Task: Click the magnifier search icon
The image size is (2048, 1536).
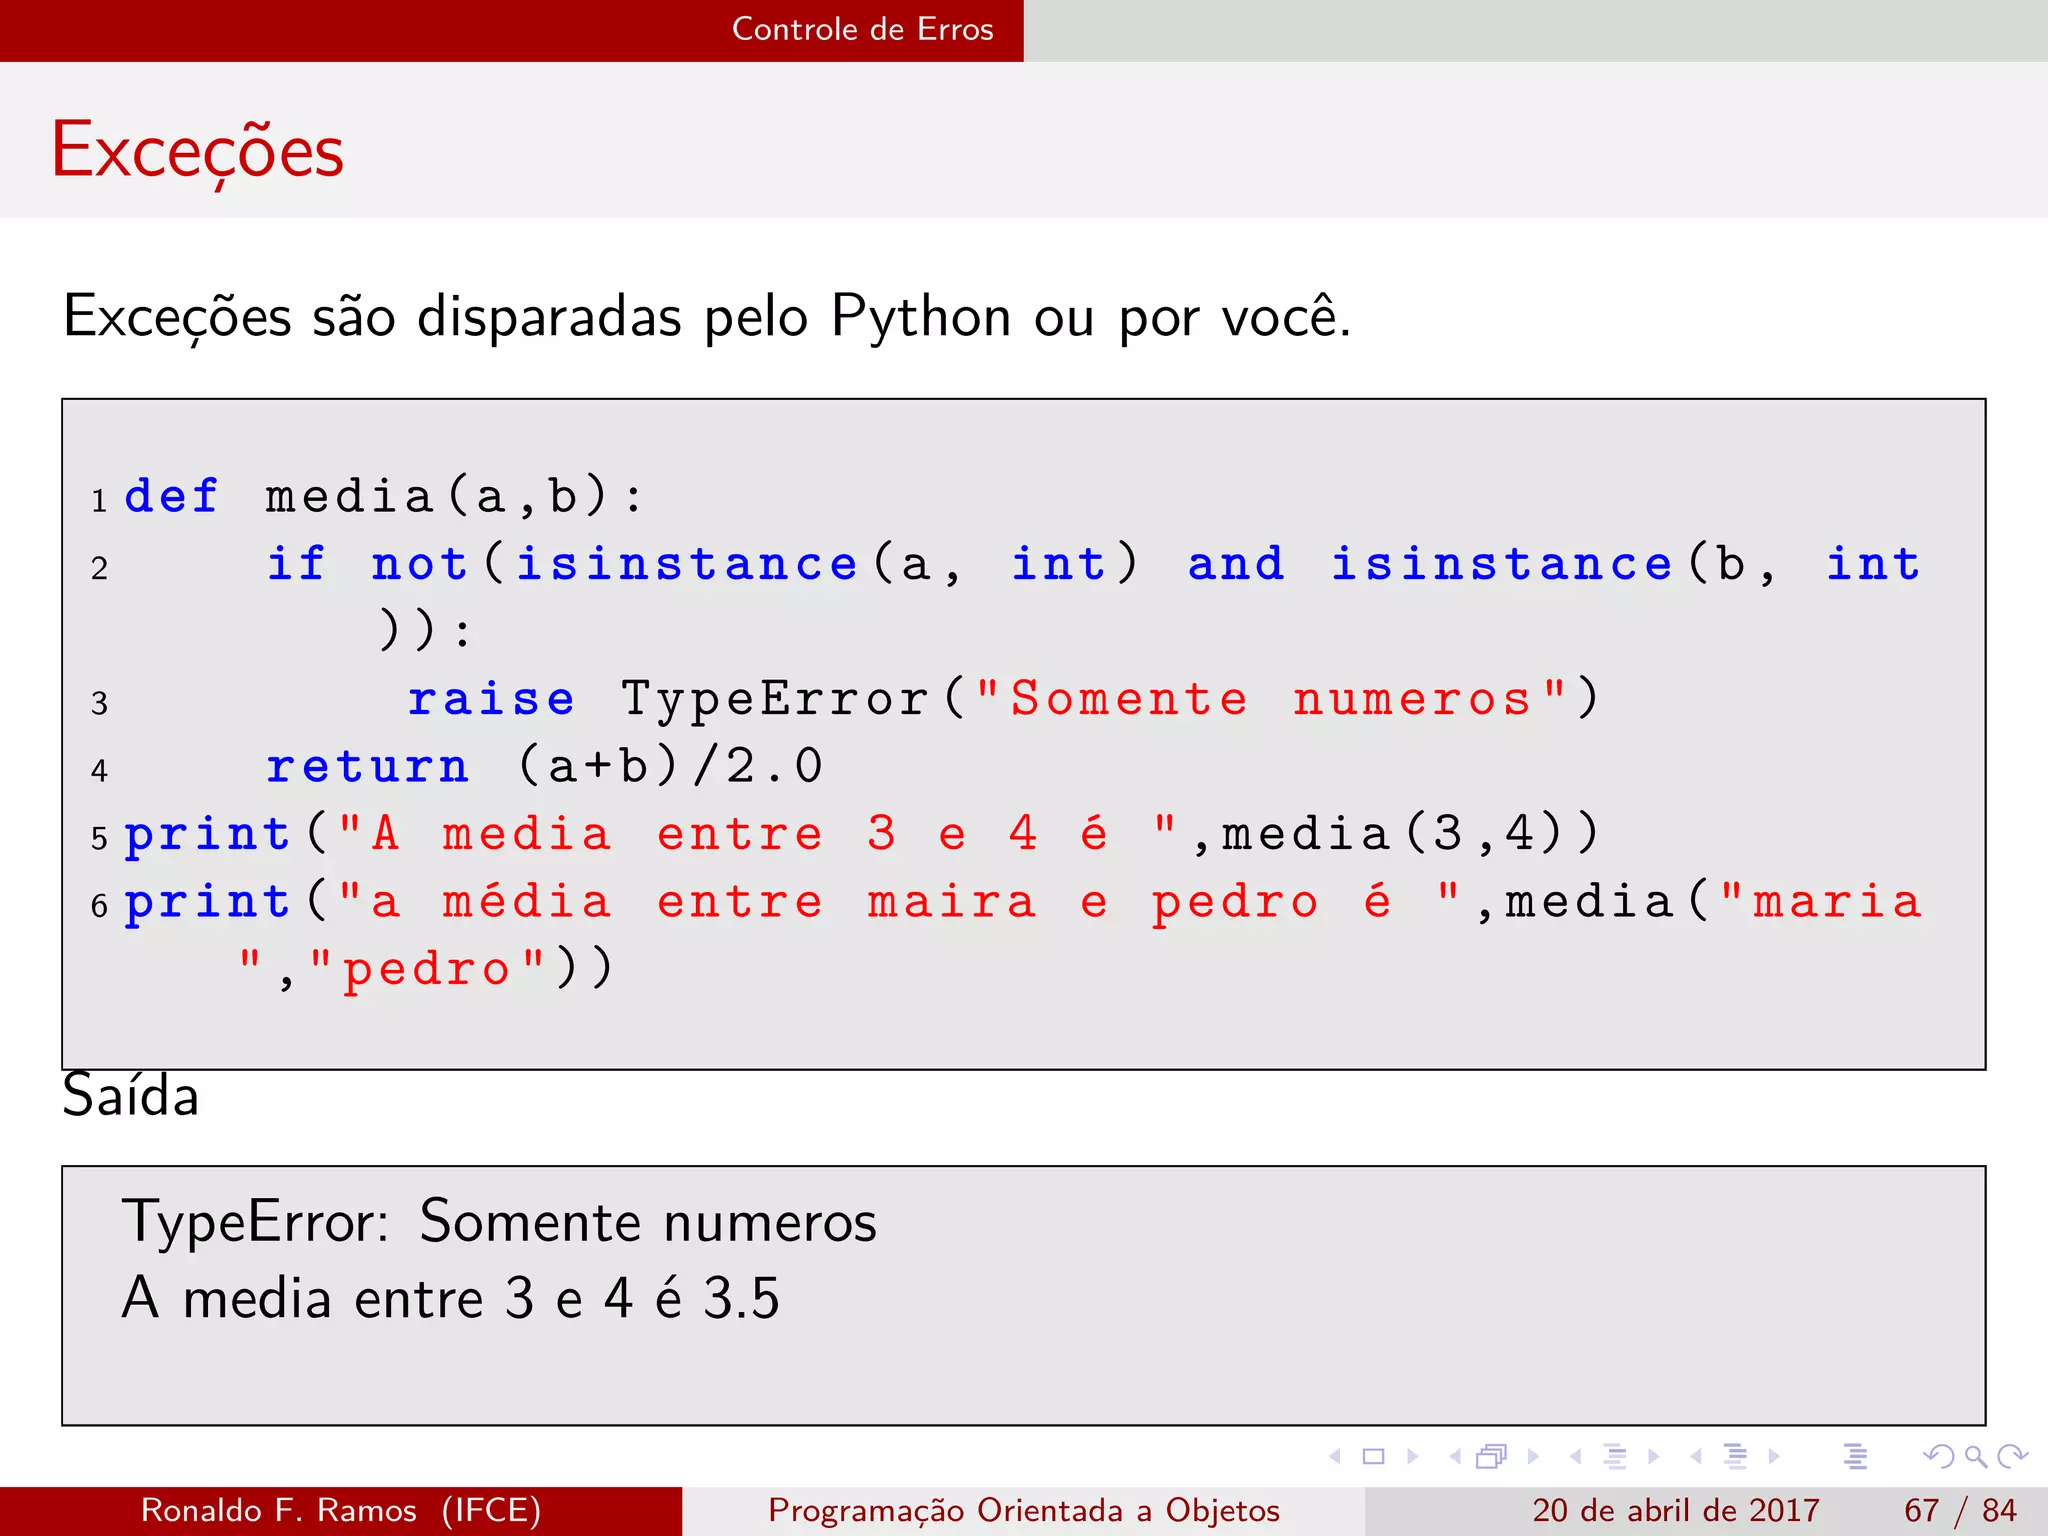Action: pos(1976,1457)
